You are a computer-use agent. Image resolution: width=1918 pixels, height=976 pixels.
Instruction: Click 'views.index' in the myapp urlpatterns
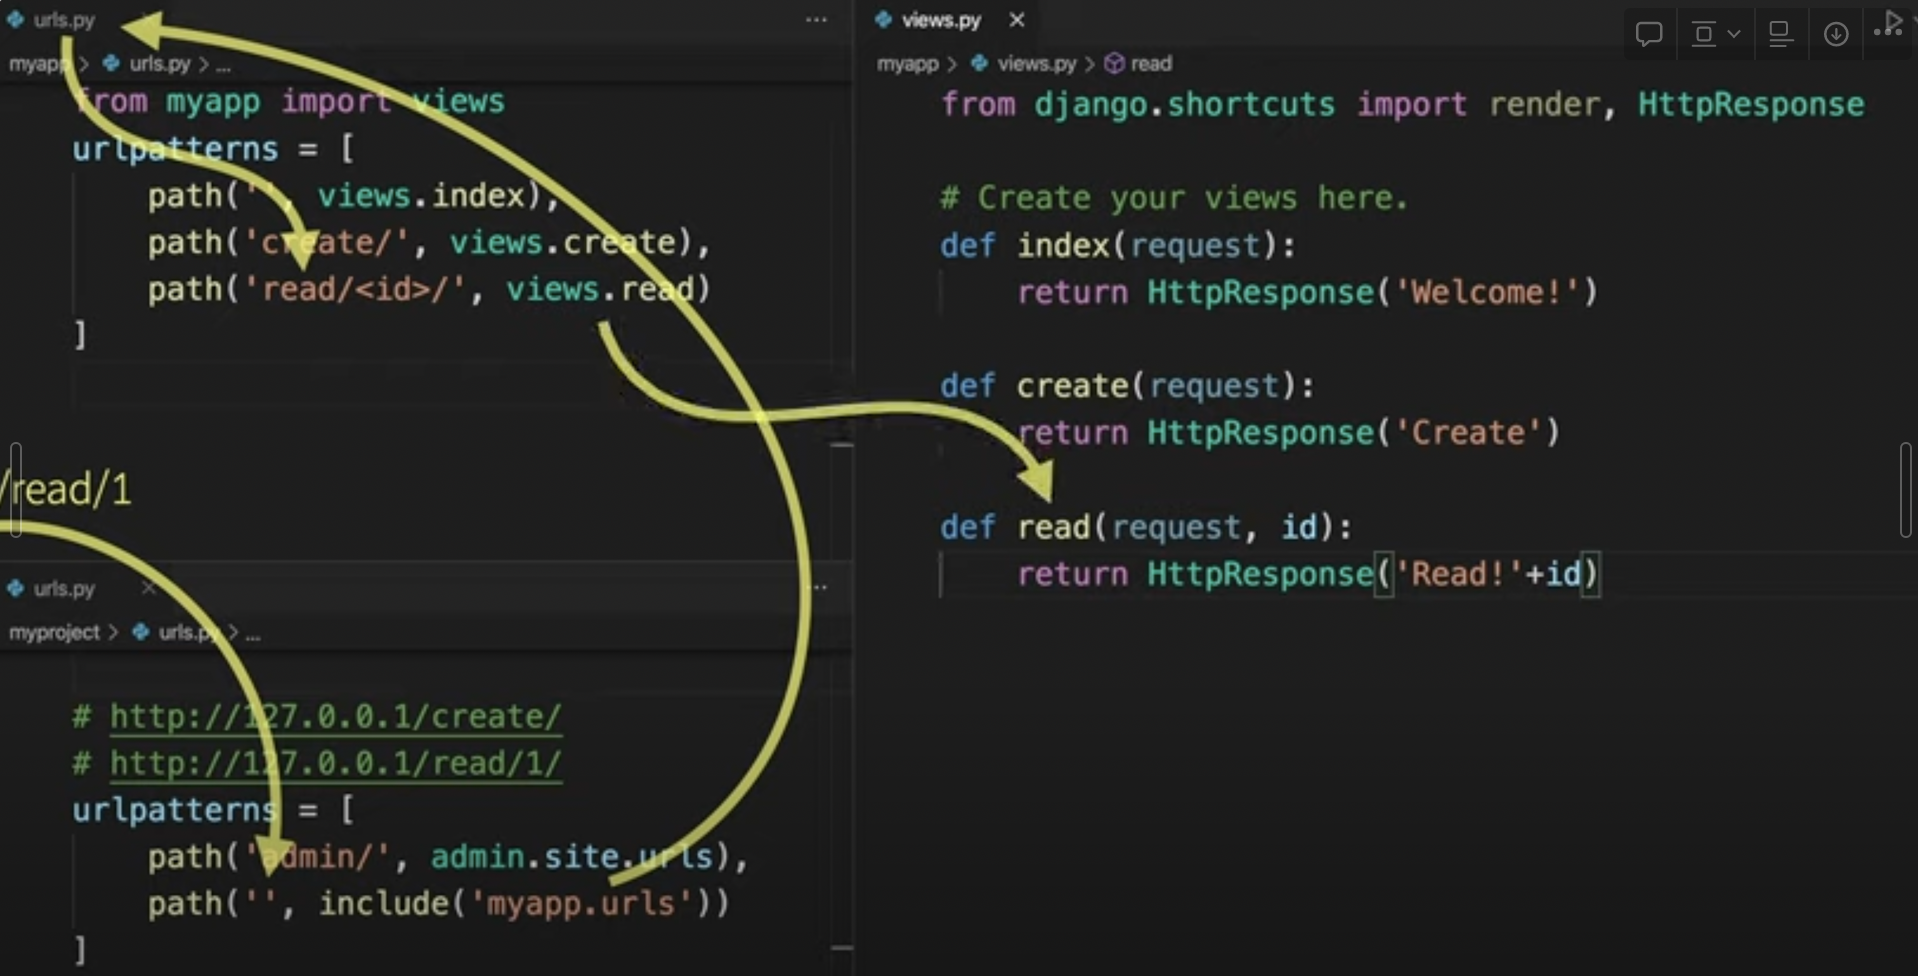[x=421, y=195]
